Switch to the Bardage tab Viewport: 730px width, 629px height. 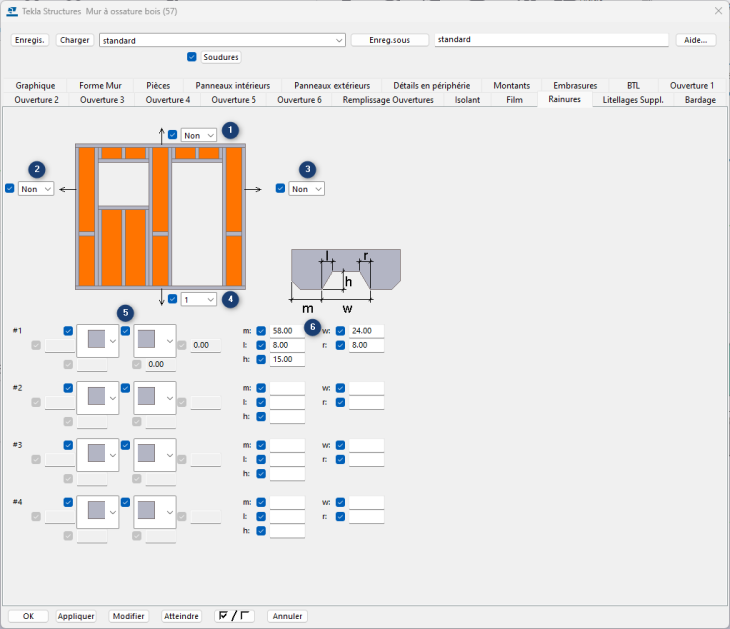pos(699,100)
